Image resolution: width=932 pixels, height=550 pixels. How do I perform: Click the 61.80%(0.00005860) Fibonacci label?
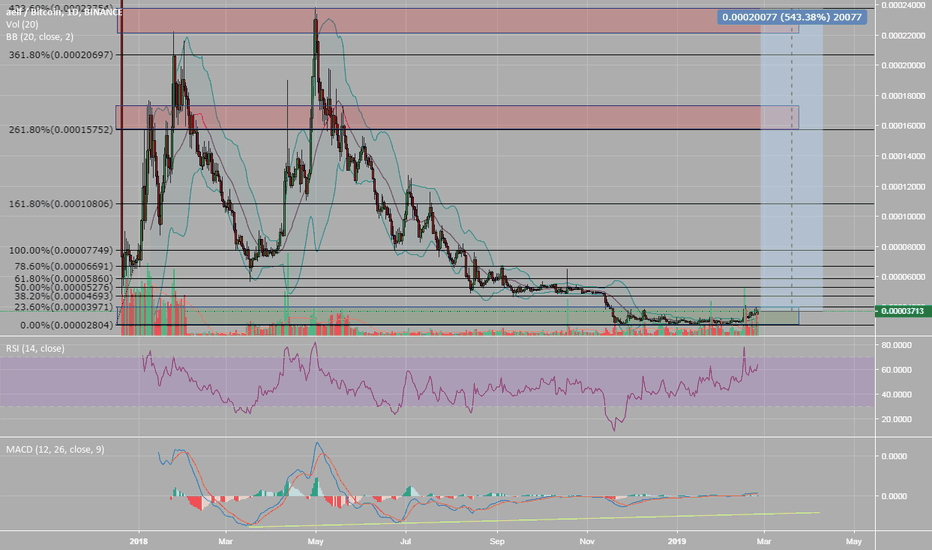coord(64,278)
